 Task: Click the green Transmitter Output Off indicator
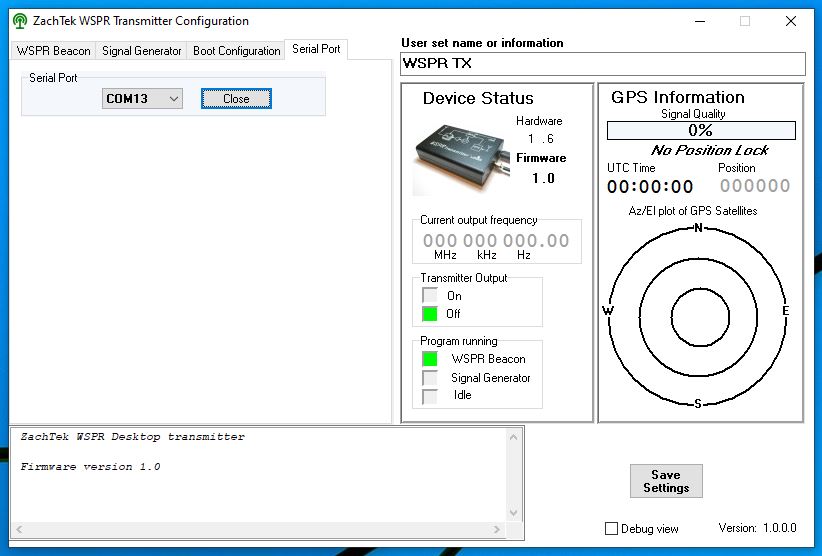pyautogui.click(x=430, y=314)
